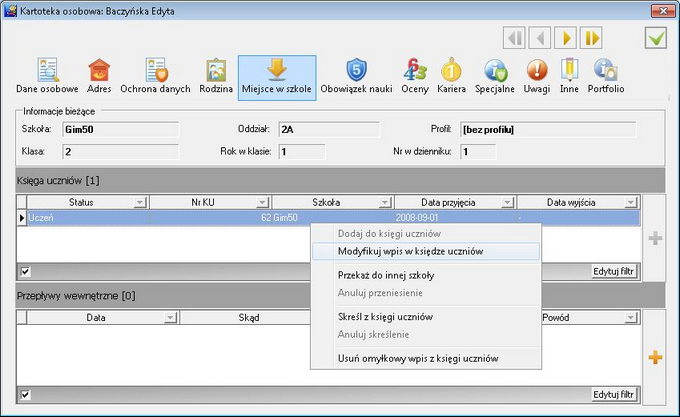
Task: Open the Data wyjścia column filter dropdown
Action: (630, 202)
